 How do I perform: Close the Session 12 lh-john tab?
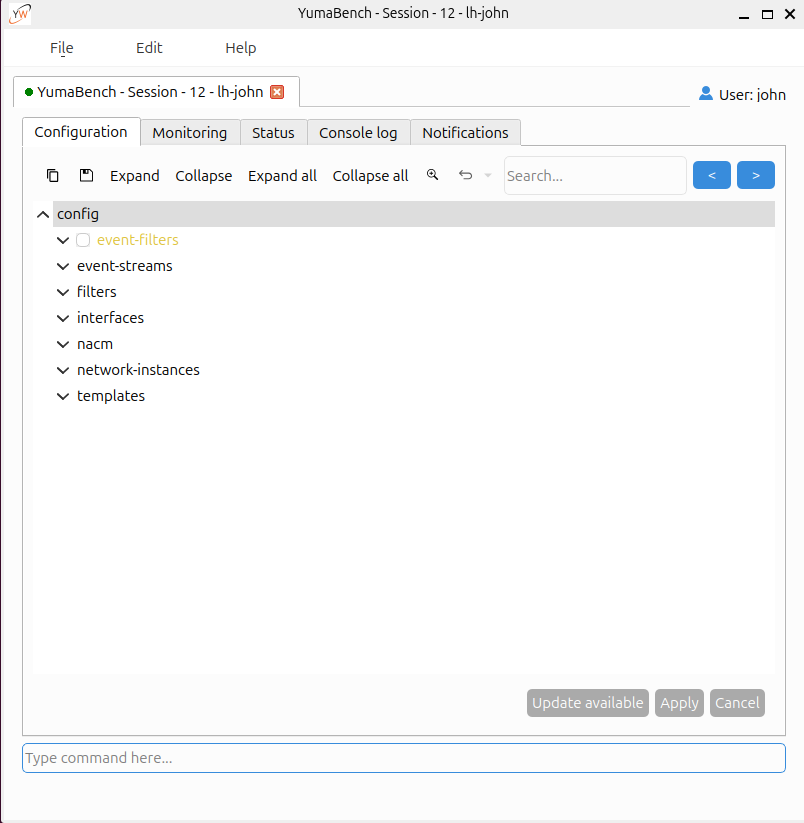tap(277, 92)
